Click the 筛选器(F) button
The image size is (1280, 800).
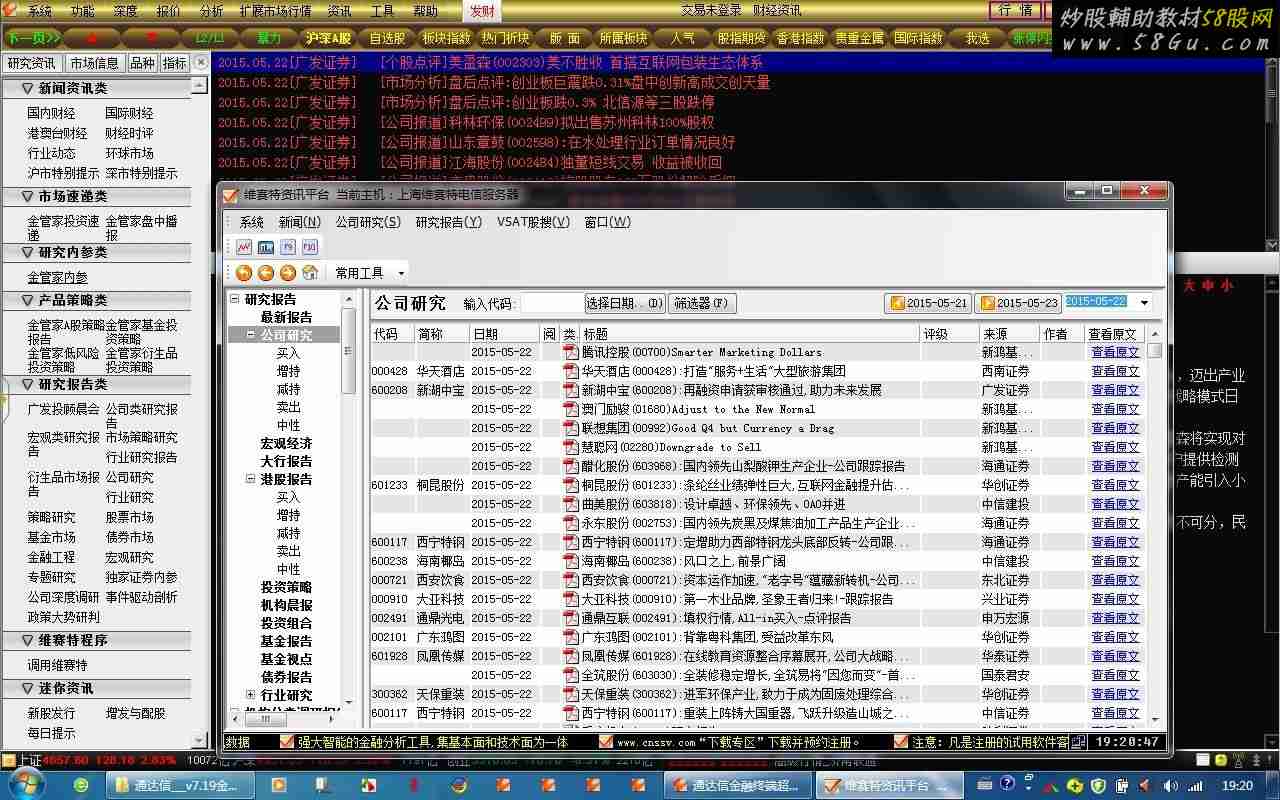701,303
